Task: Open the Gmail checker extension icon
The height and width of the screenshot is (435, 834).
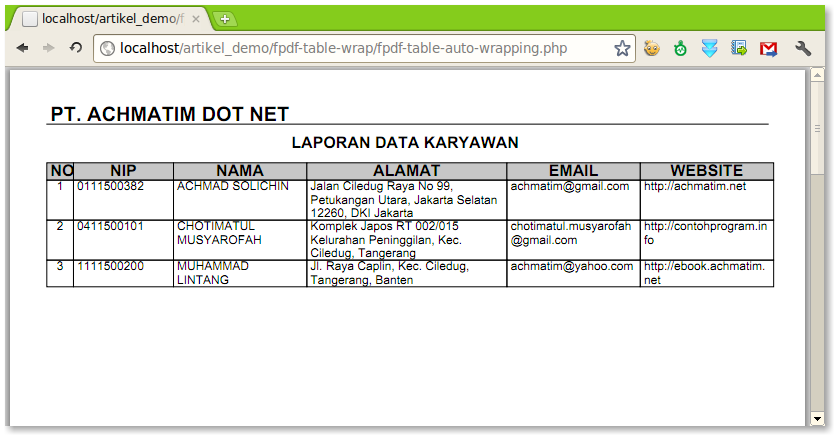Action: click(x=768, y=48)
